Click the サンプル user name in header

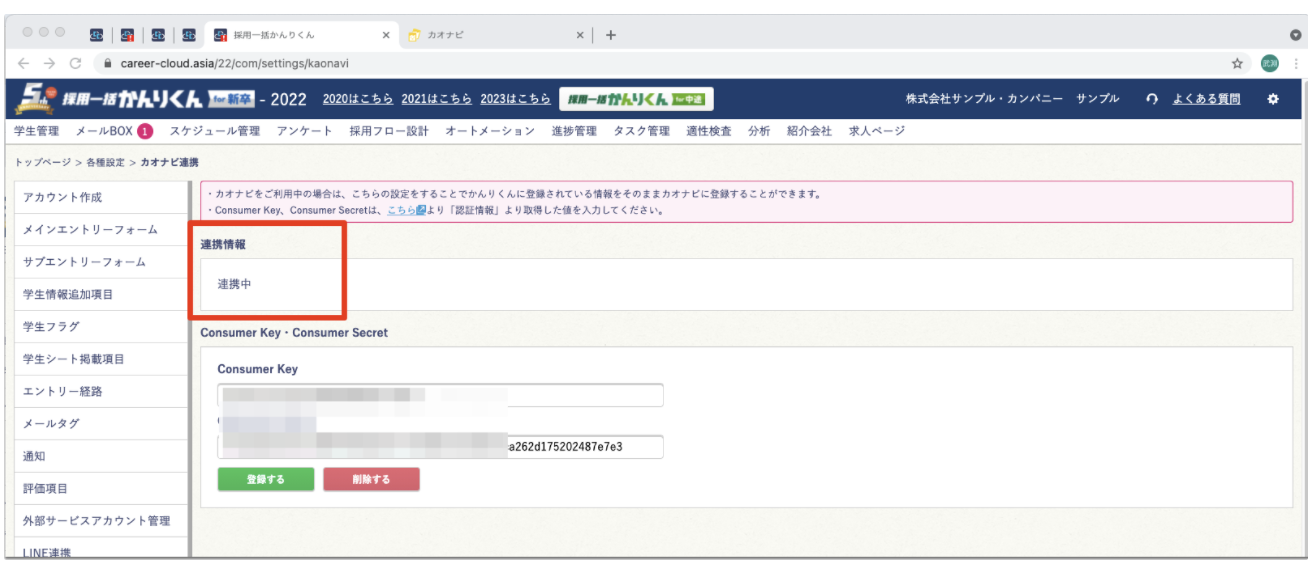1098,99
